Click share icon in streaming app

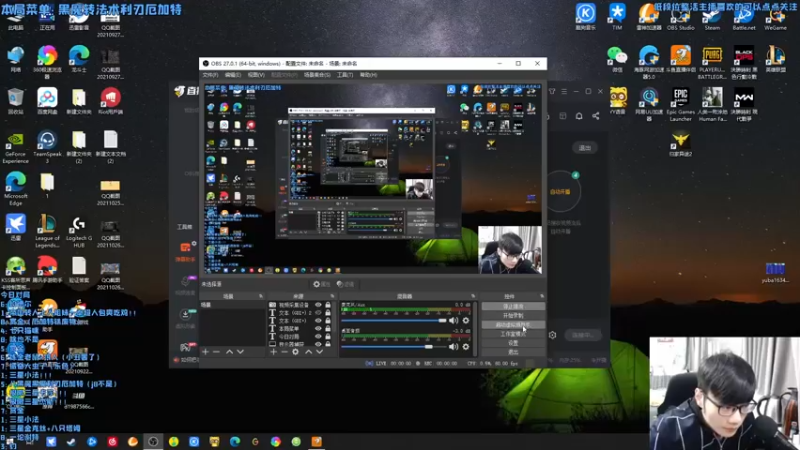point(595,116)
